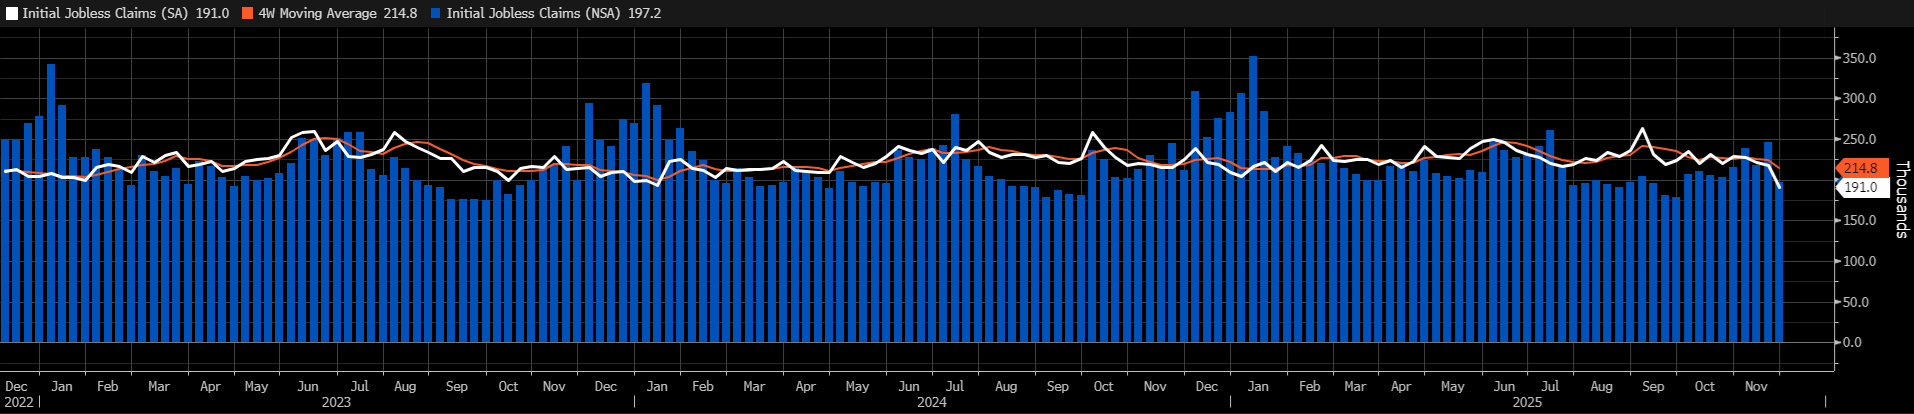Click the 2022 year label on time axis
This screenshot has width=1914, height=414.
point(19,402)
